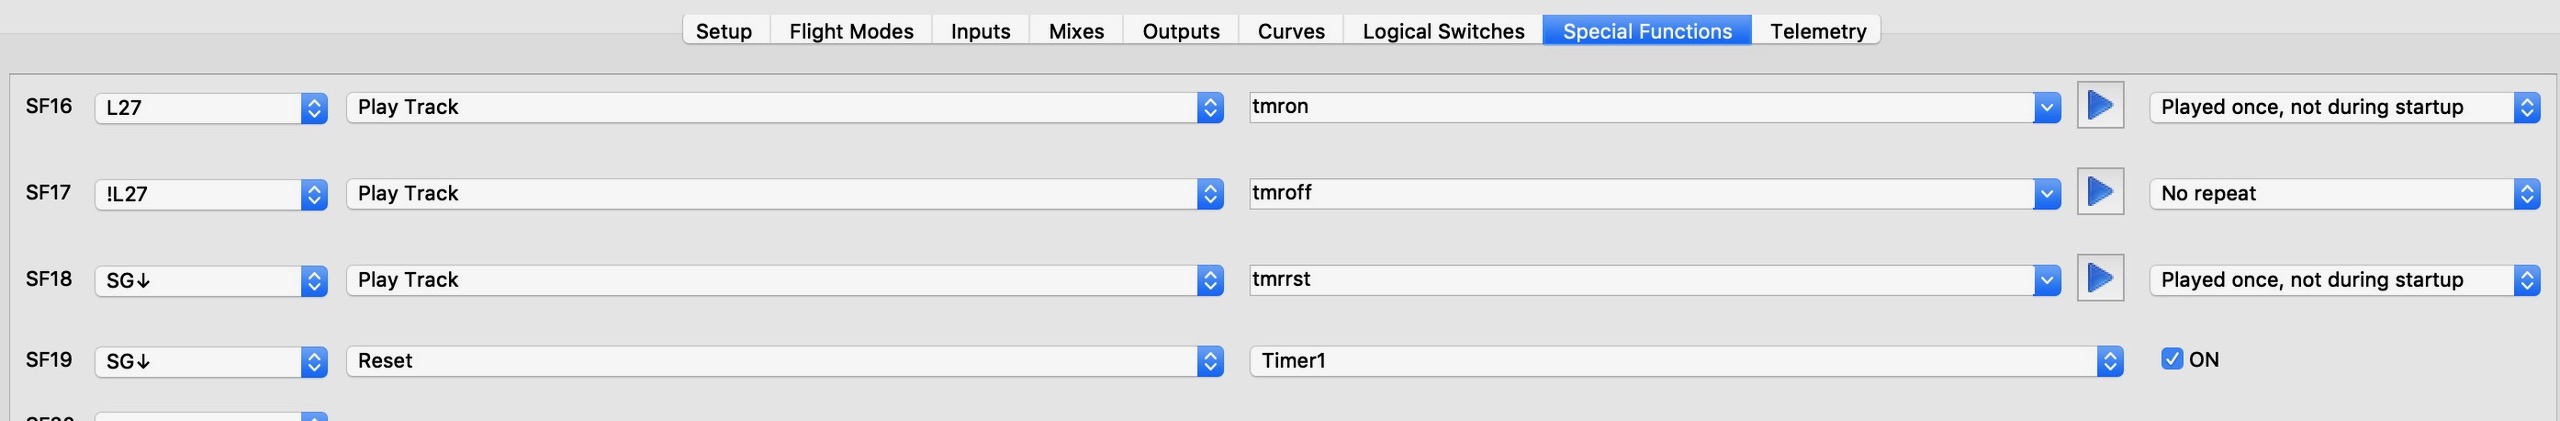This screenshot has width=2560, height=421.
Task: Open the Timer1 parameter dropdown in SF19
Action: (1685, 361)
